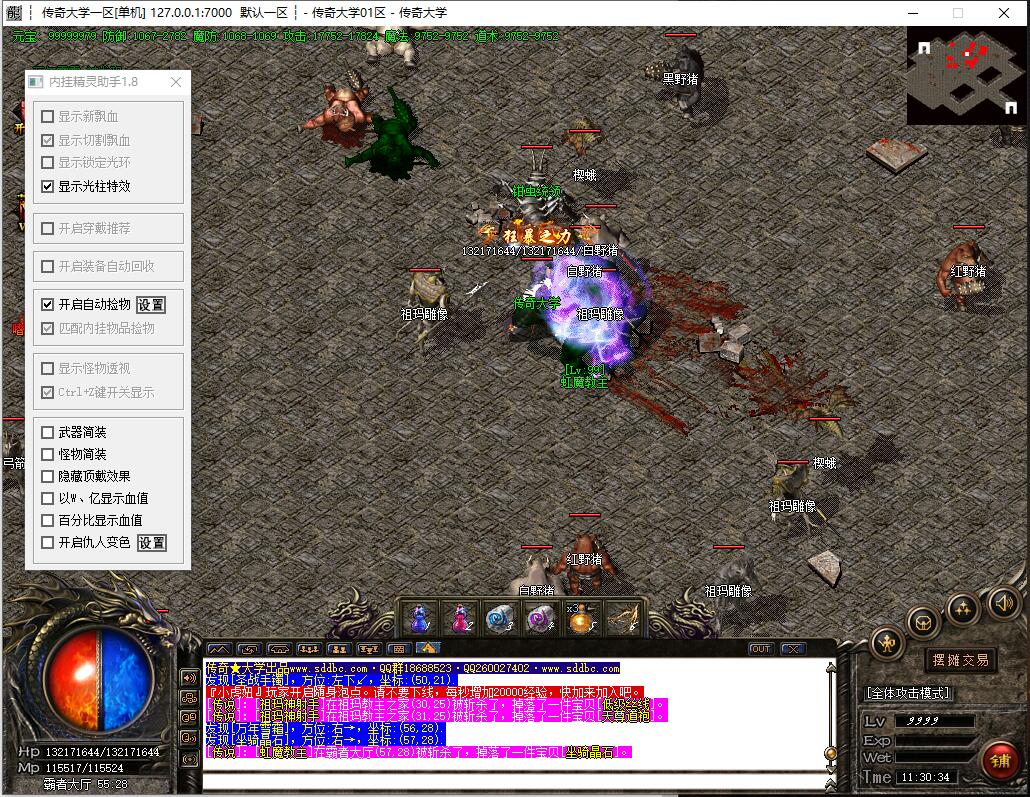
Task: Uncheck 开启自动捡物 checkbox
Action: pyautogui.click(x=47, y=305)
